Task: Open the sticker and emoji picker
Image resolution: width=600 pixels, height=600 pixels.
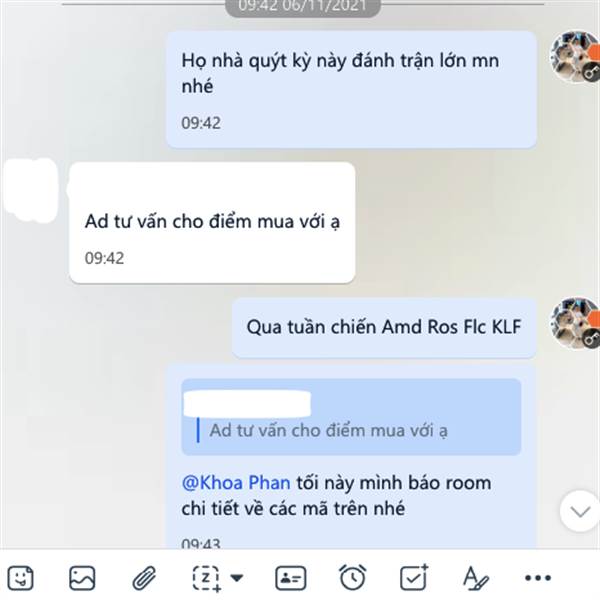Action: pos(20,578)
